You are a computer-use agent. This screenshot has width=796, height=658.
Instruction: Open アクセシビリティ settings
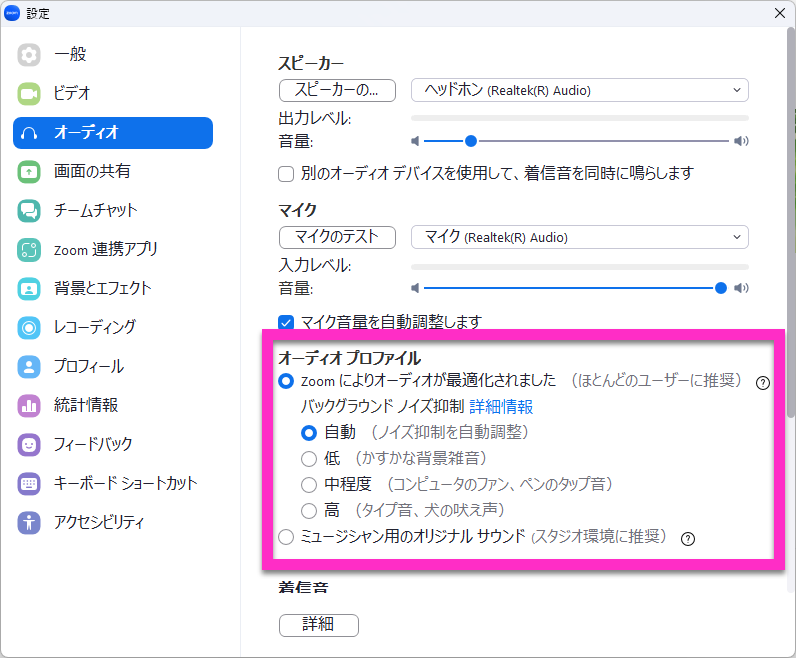pyautogui.click(x=113, y=522)
